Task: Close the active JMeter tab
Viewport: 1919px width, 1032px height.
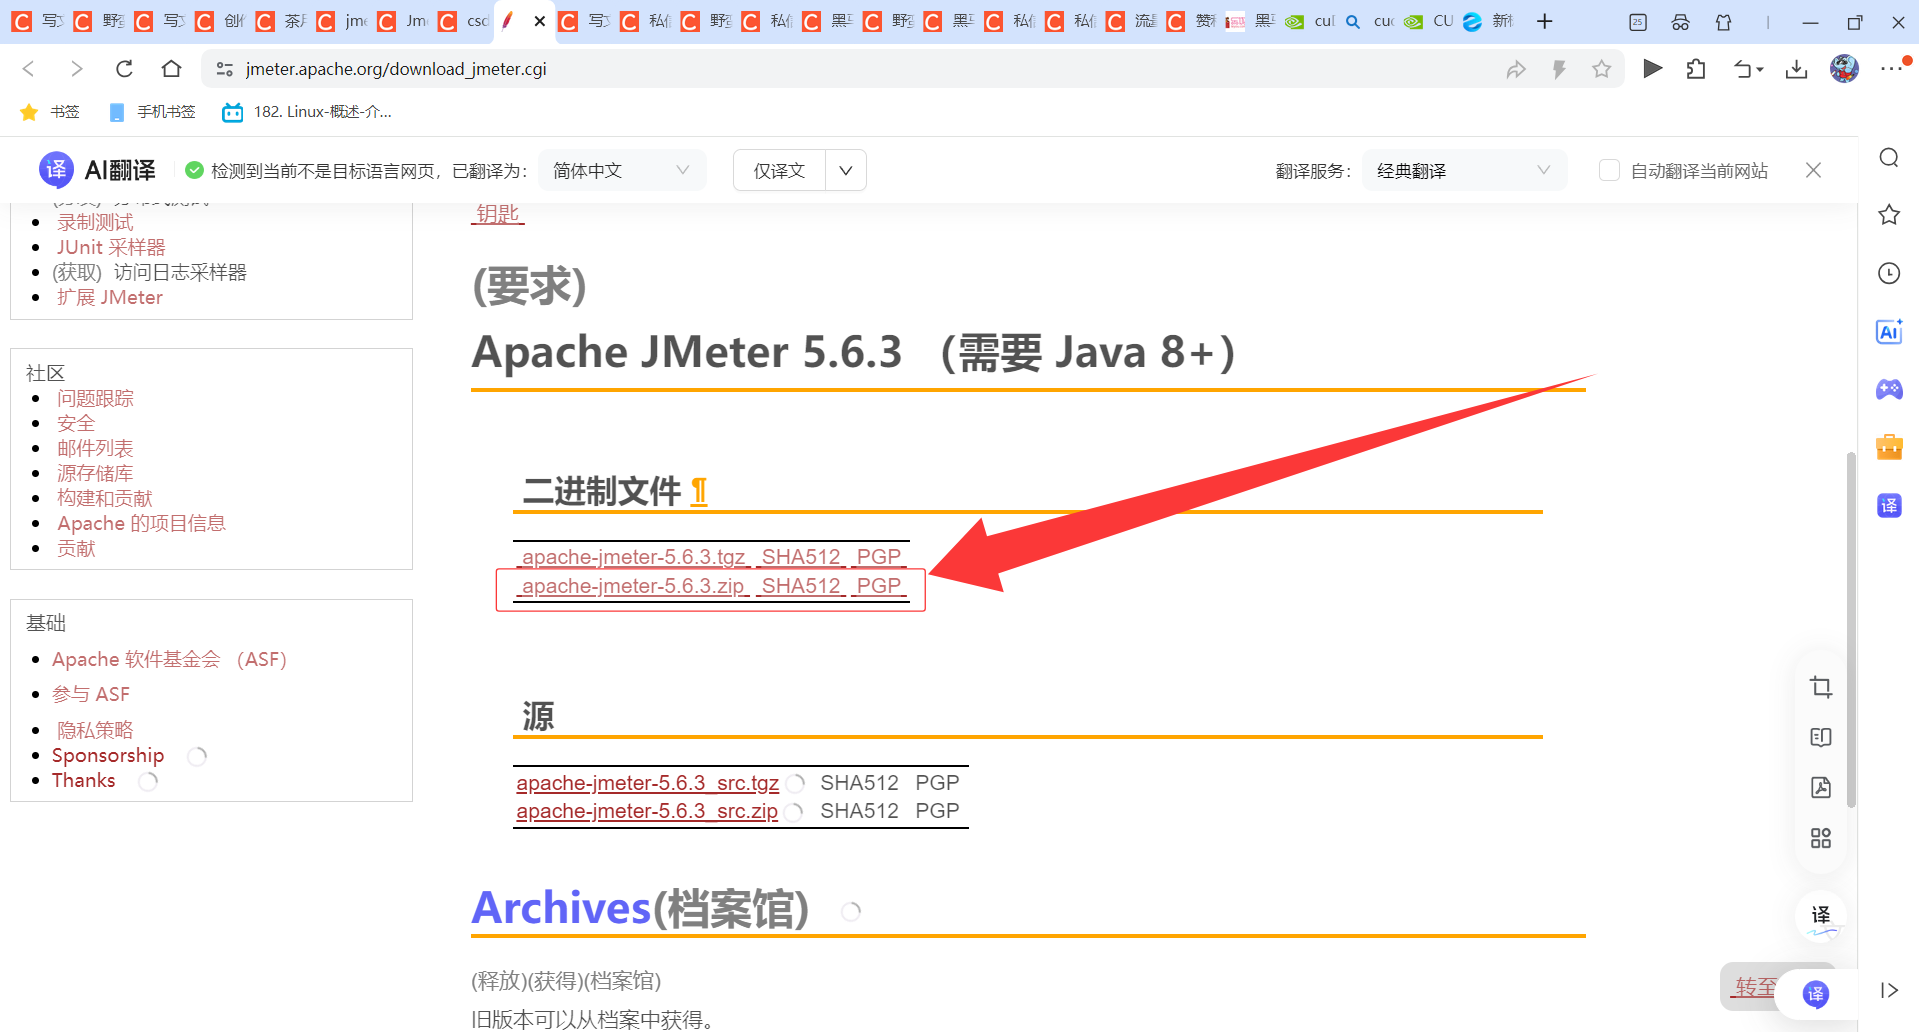Action: pos(540,21)
